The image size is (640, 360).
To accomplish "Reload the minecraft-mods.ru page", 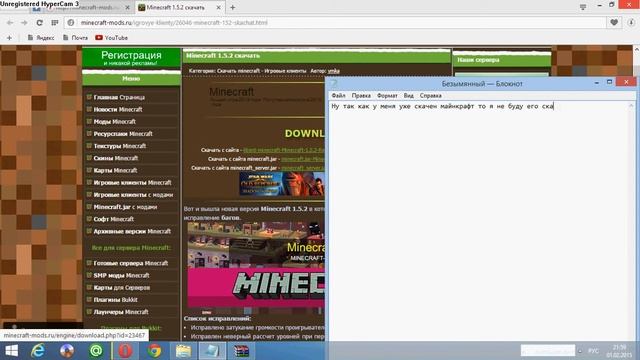I will click(39, 23).
